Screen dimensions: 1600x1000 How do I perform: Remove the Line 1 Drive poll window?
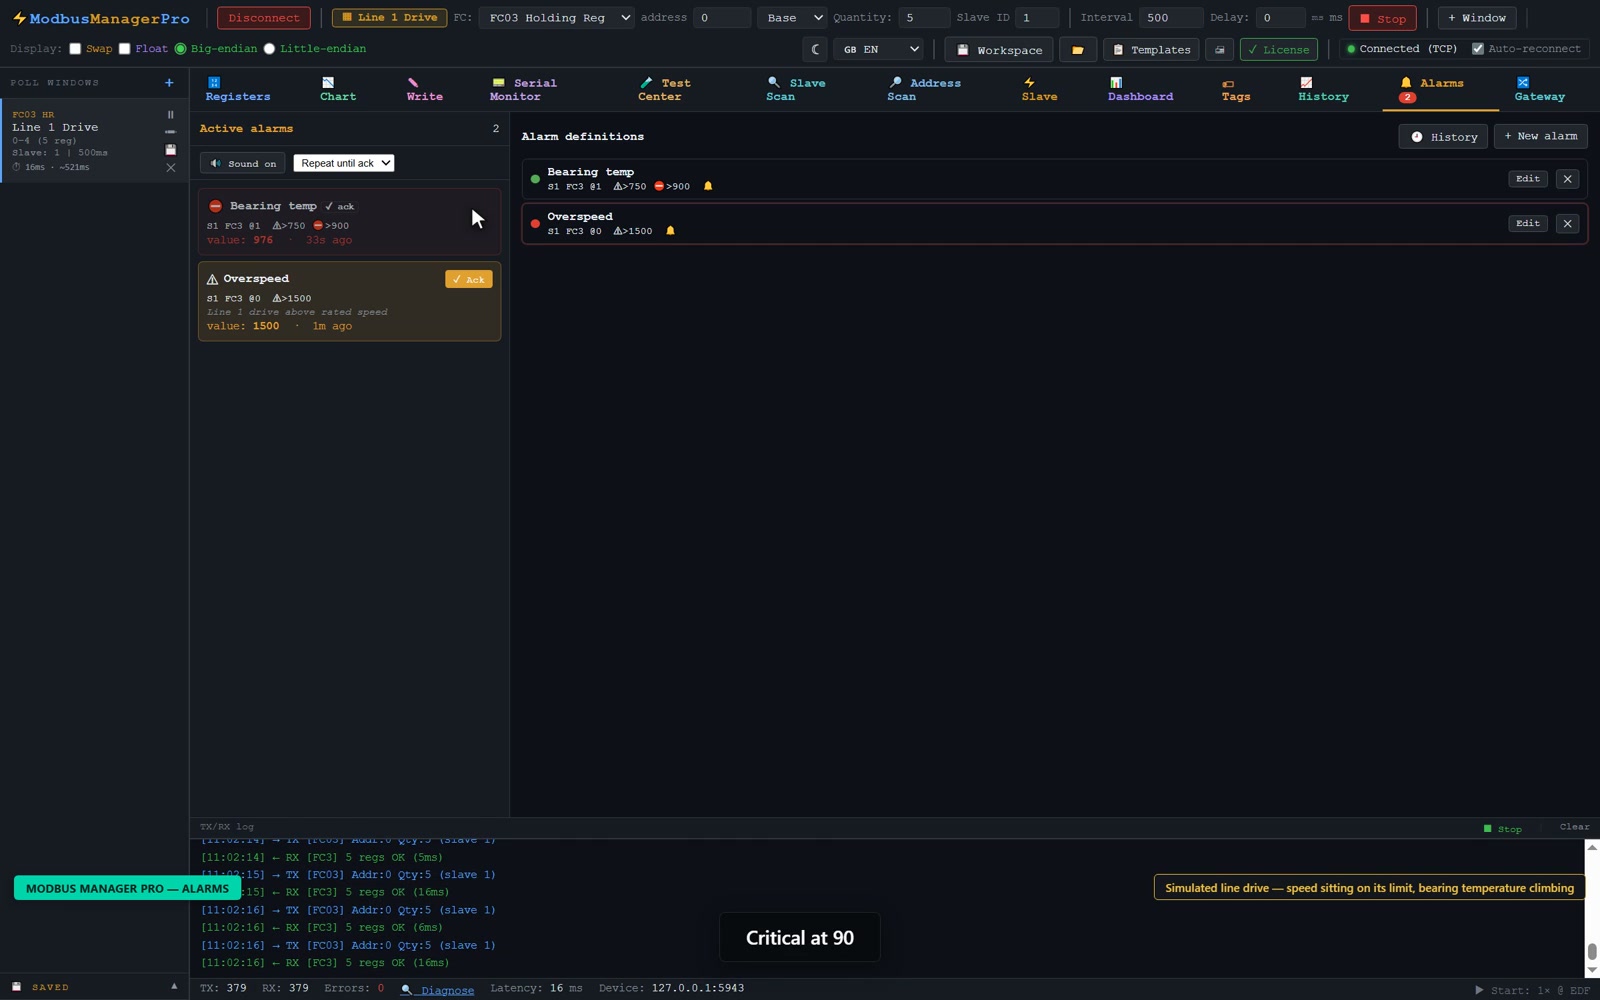tap(170, 168)
